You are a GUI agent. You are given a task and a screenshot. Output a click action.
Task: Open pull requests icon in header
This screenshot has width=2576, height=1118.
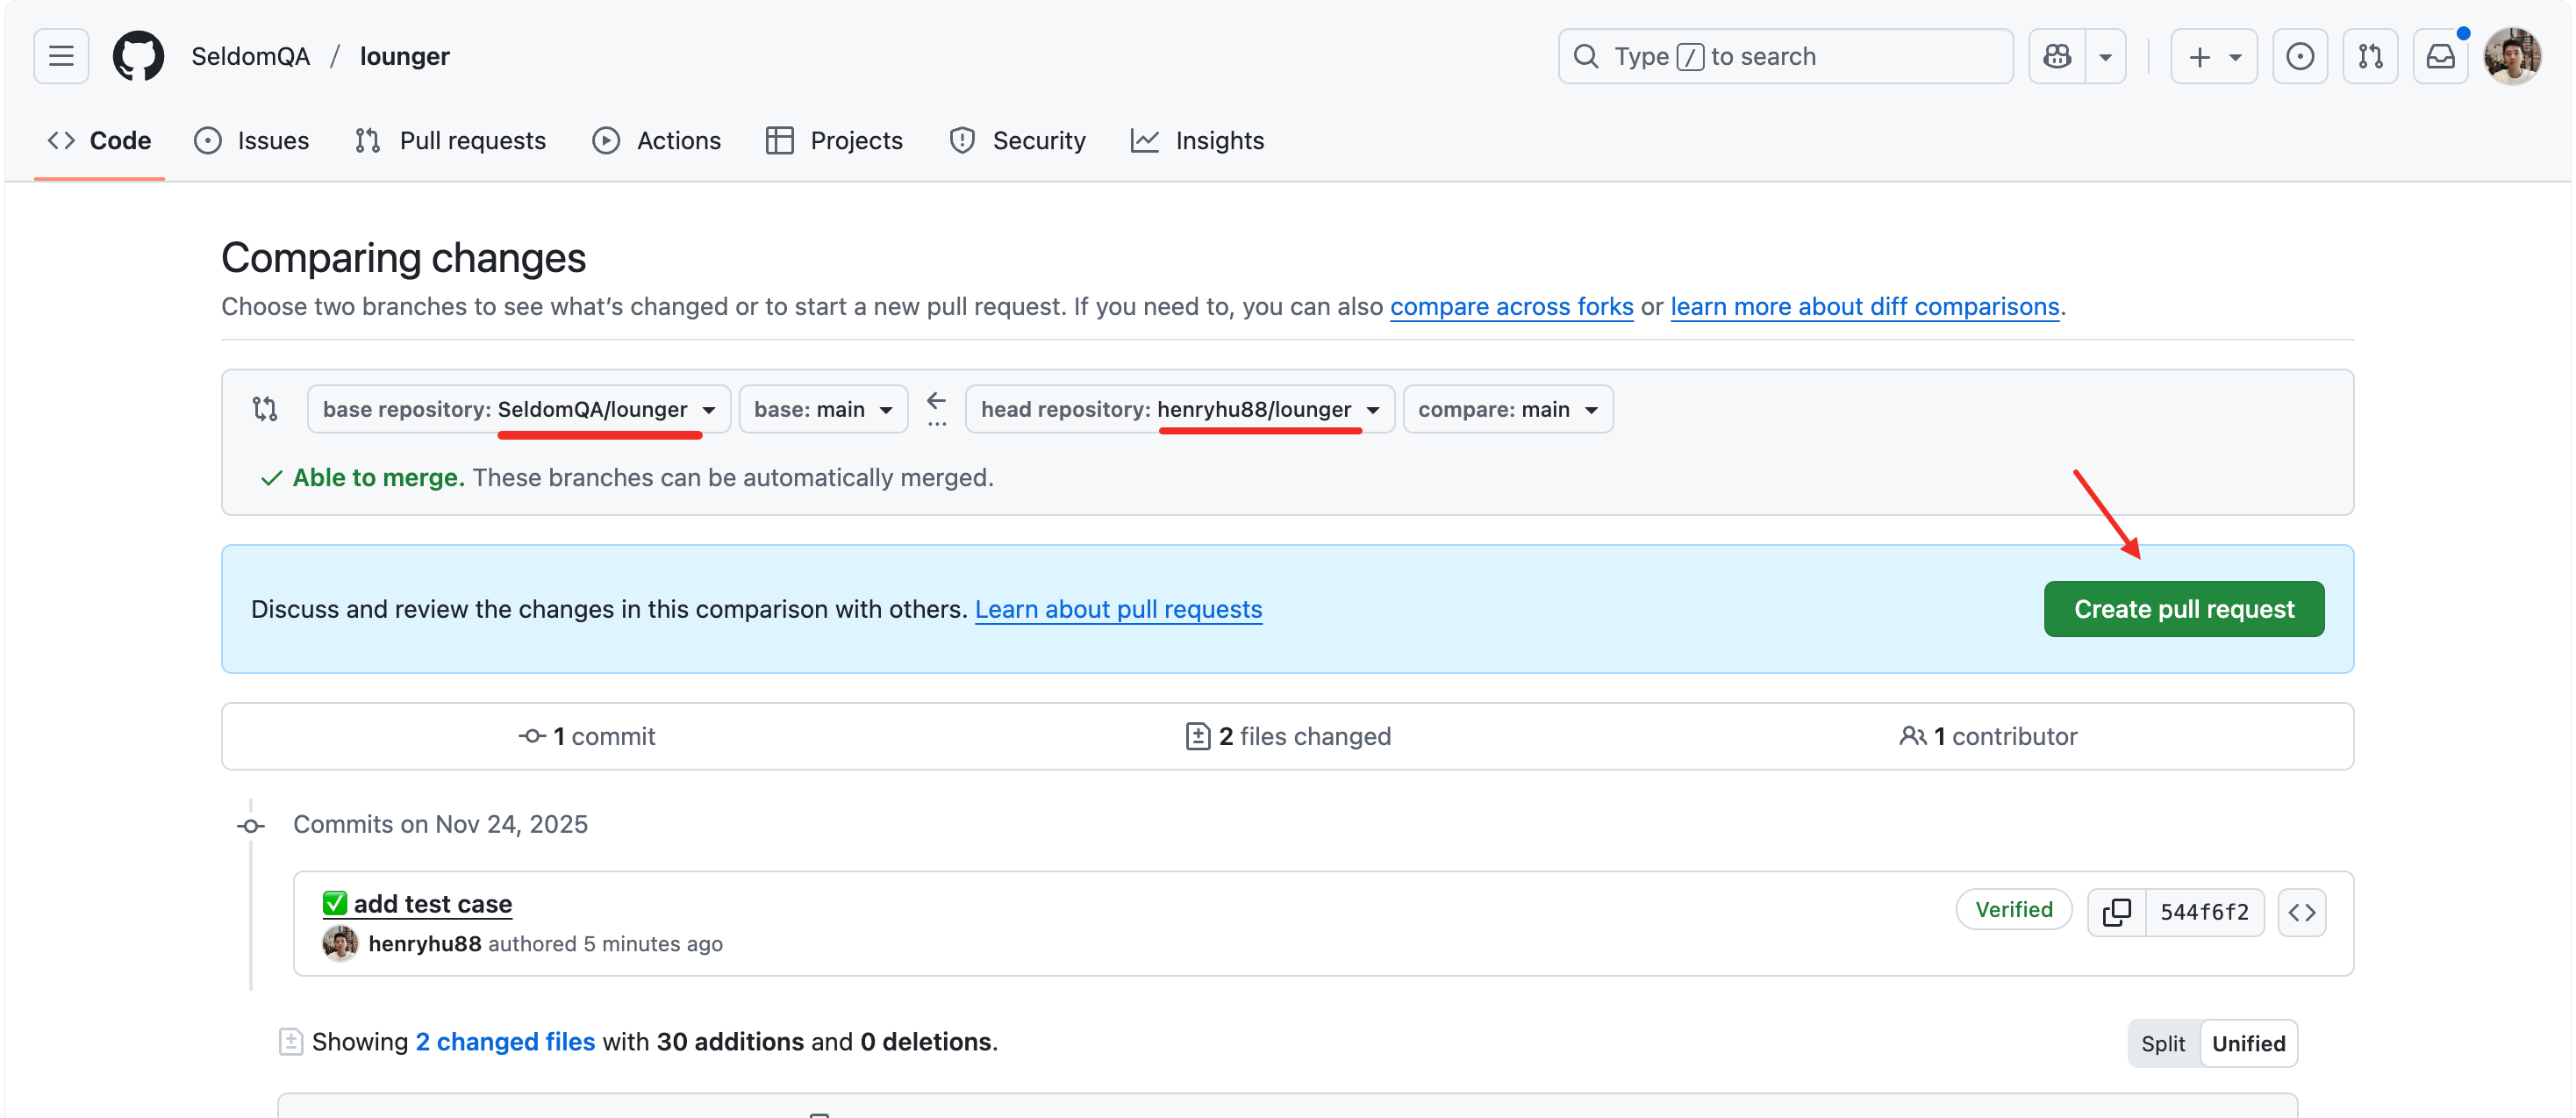coord(2369,56)
